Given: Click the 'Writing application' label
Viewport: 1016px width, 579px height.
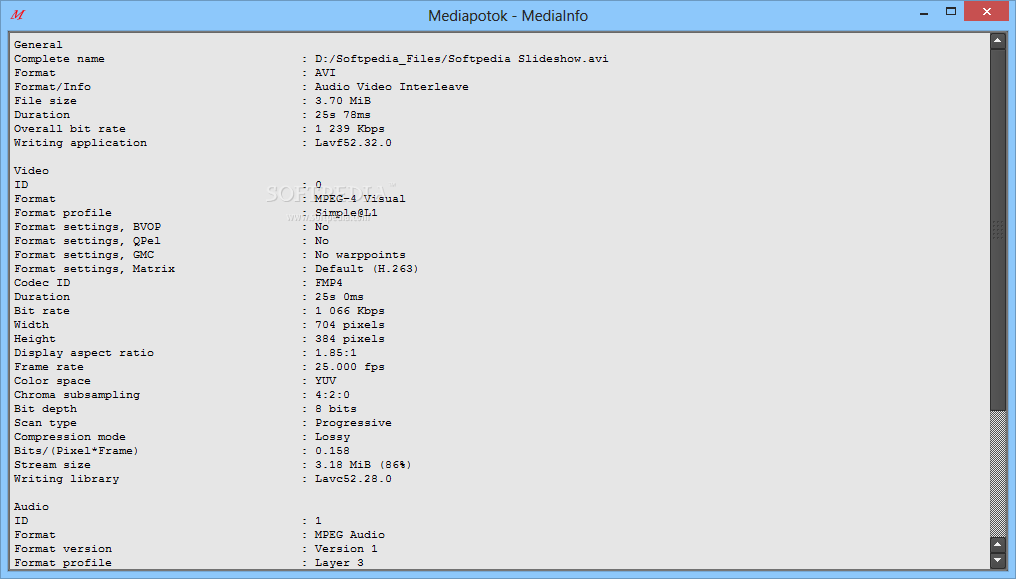Looking at the screenshot, I should click(80, 142).
